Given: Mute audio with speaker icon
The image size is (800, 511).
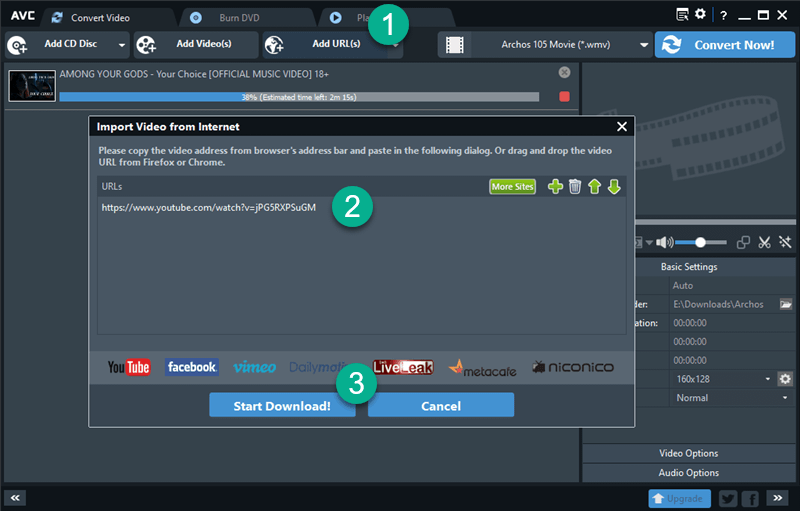Looking at the screenshot, I should click(x=664, y=243).
